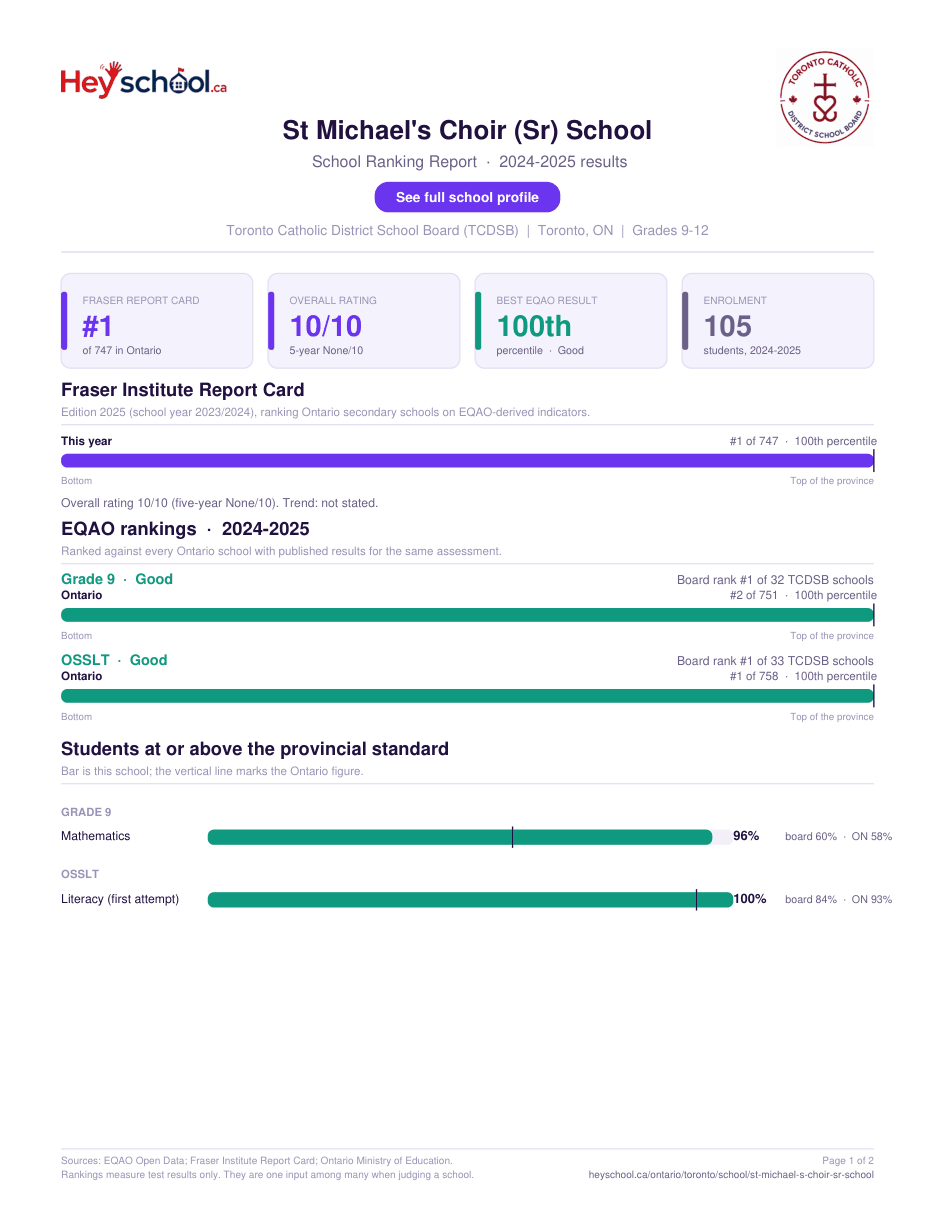Click the Overall Rating 10/10 card
The width and height of the screenshot is (935, 1210).
pyautogui.click(x=364, y=321)
